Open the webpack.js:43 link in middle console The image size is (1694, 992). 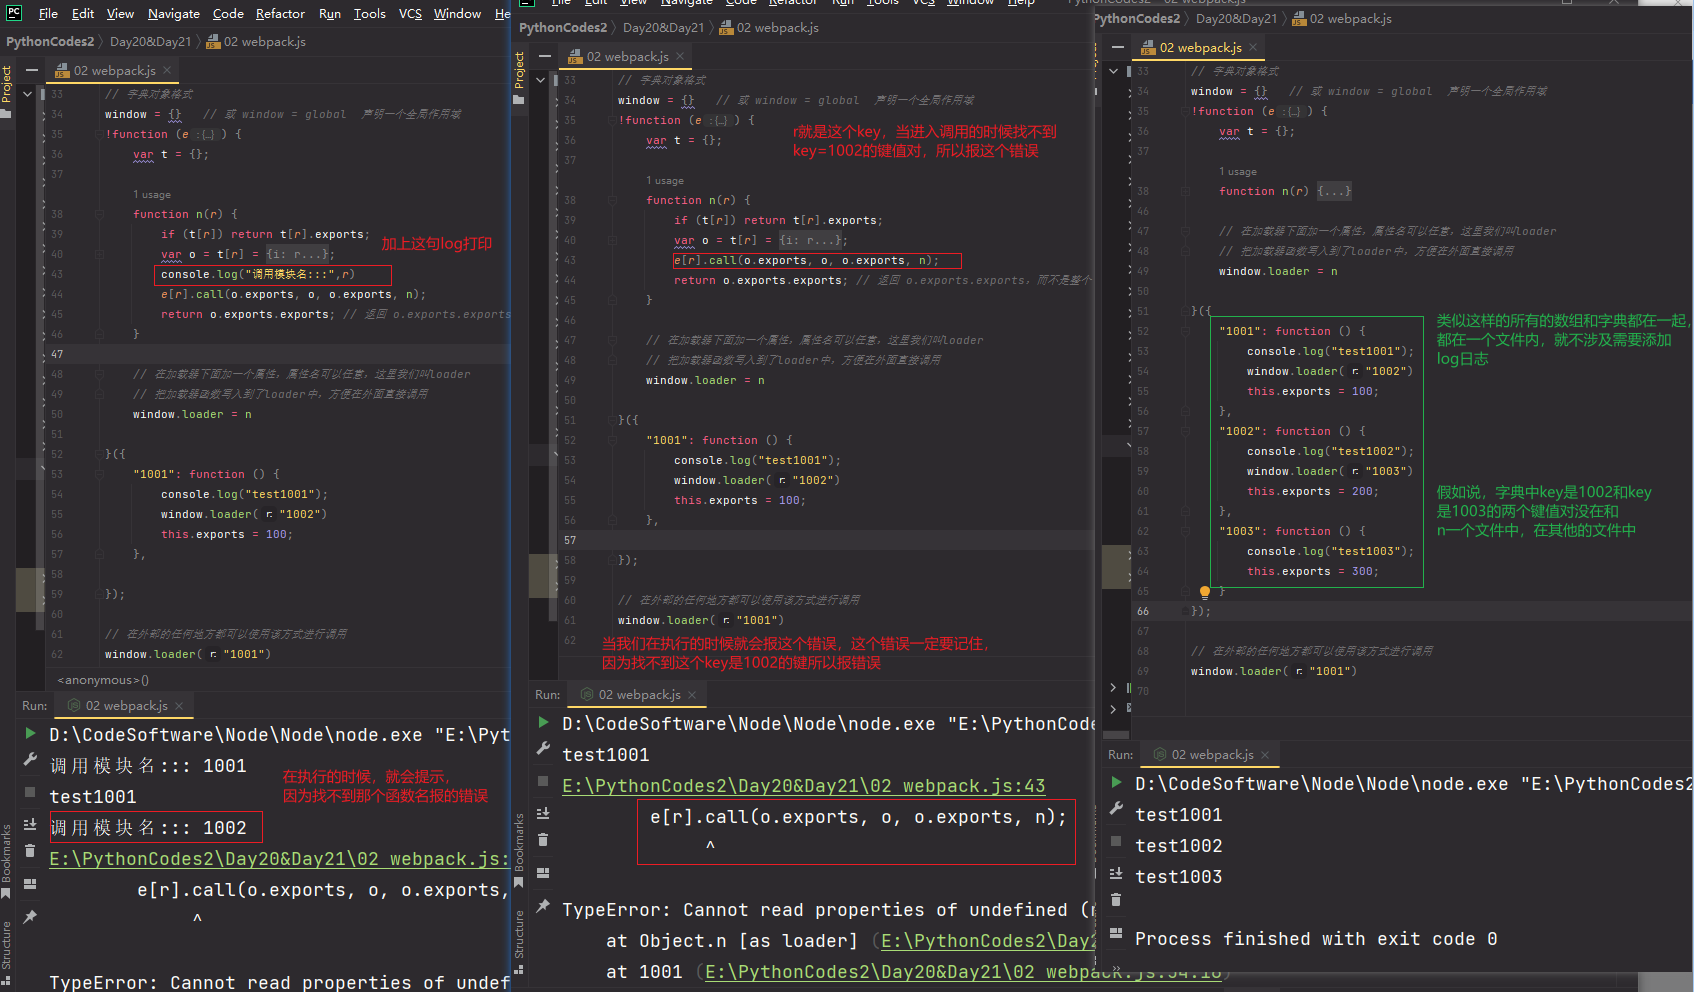(804, 786)
